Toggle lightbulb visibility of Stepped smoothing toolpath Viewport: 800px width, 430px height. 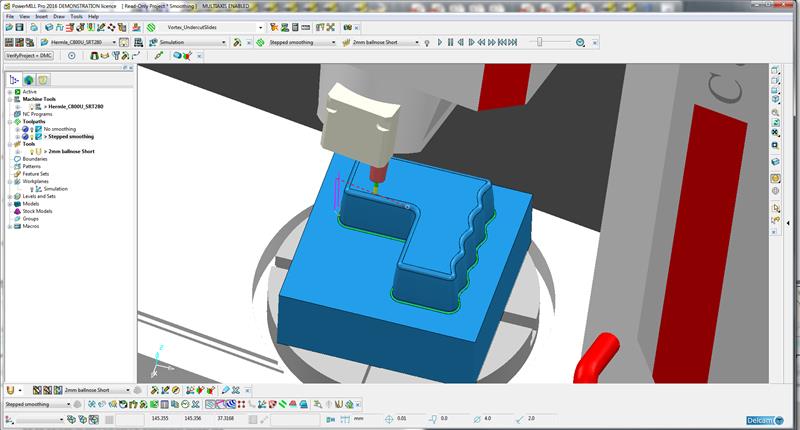[x=32, y=137]
